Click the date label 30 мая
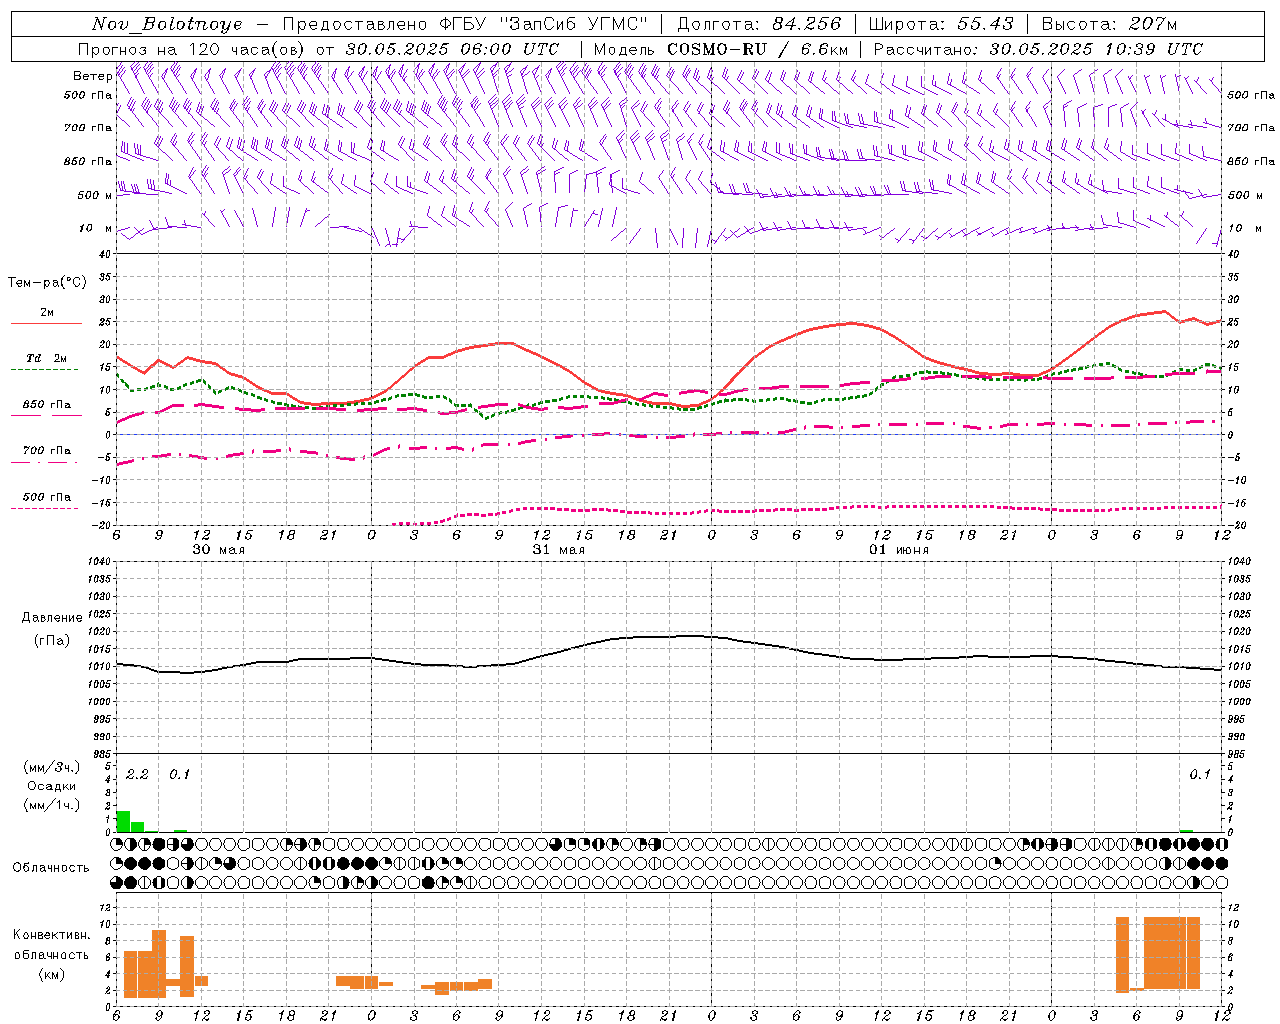1280x1024 pixels. pos(218,550)
